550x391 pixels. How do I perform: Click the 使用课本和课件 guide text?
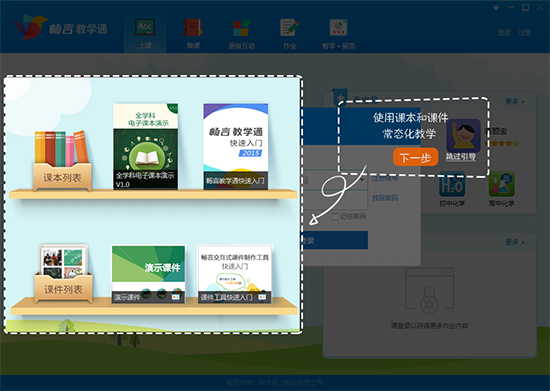[410, 117]
